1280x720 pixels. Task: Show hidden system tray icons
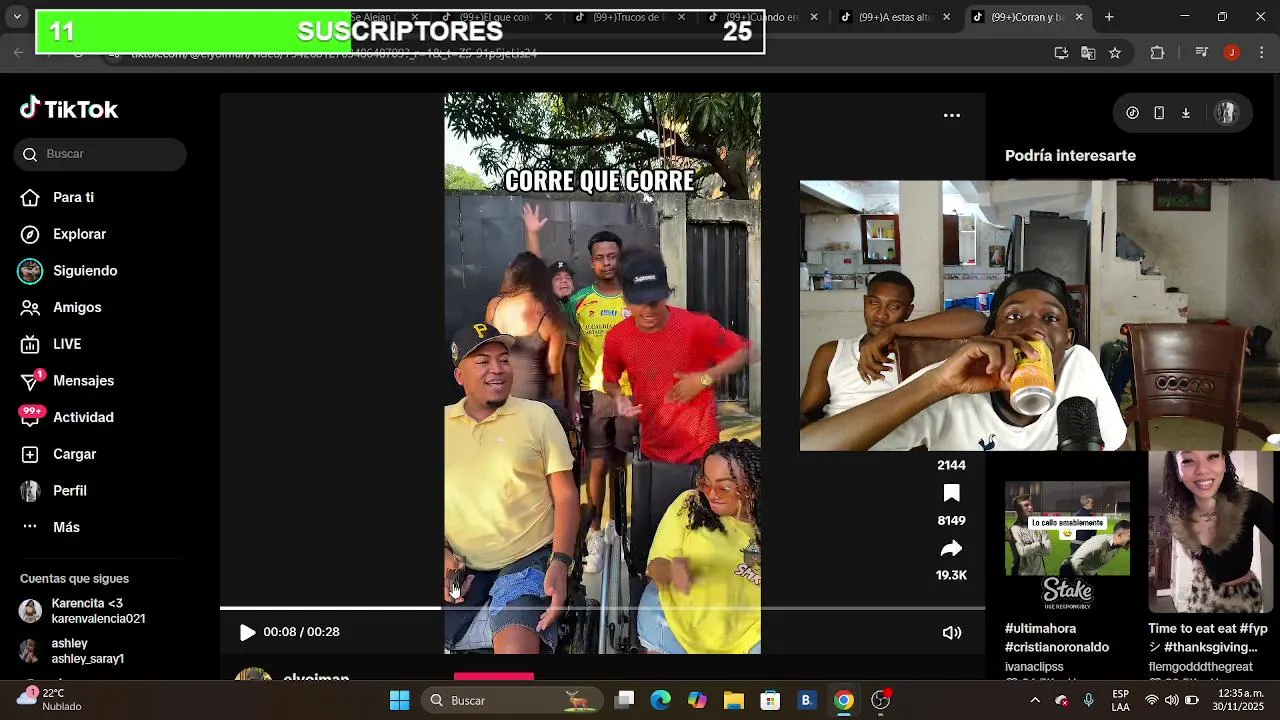[1035, 700]
